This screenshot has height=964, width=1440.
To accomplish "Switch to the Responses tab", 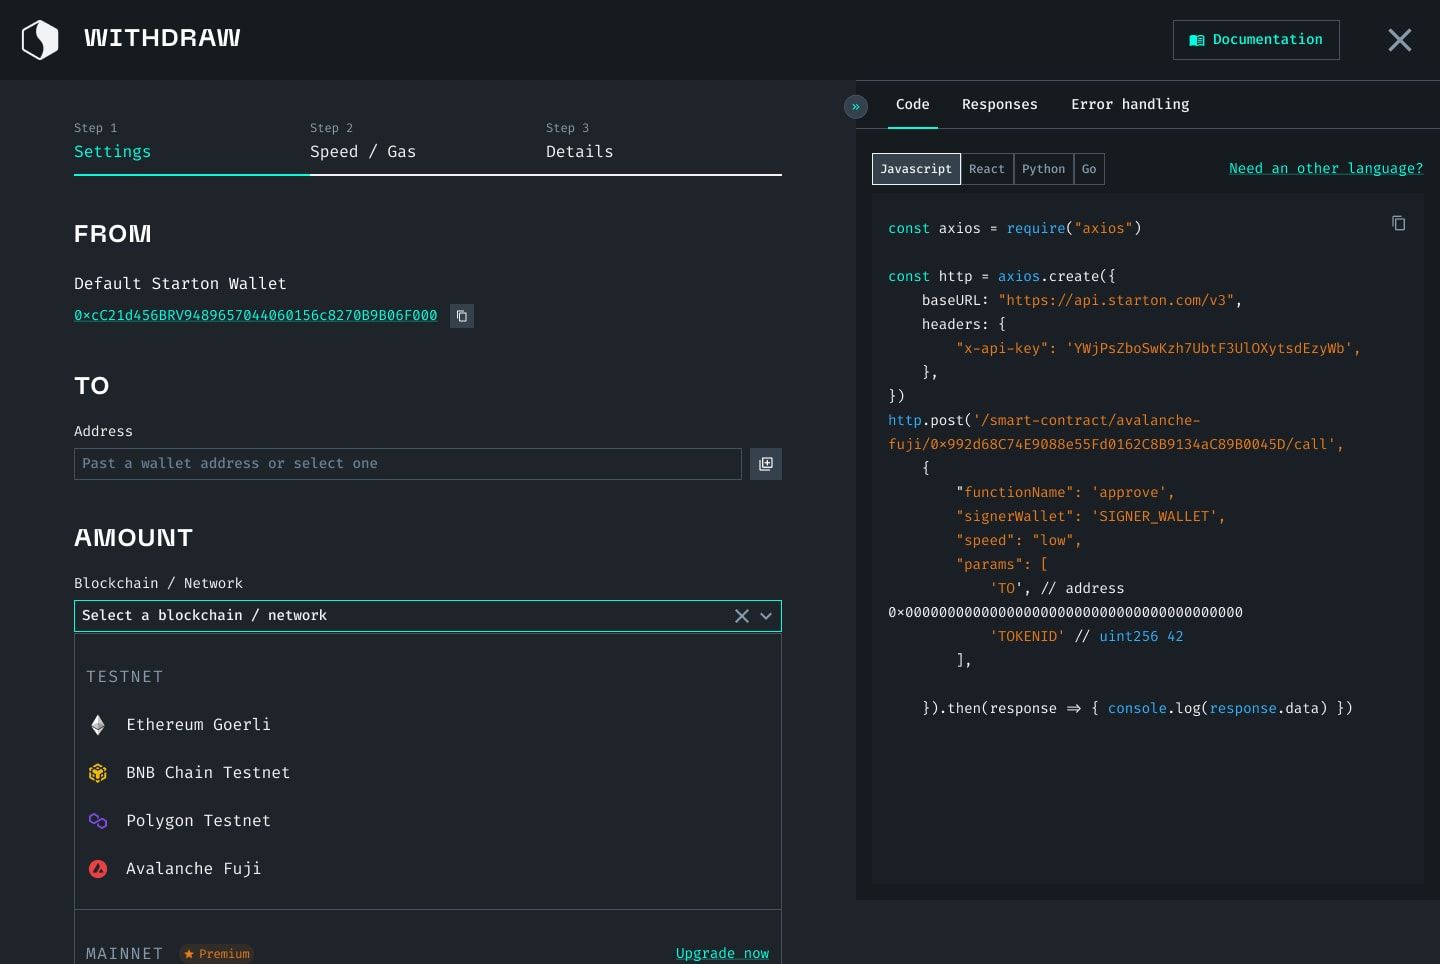I will pos(1000,105).
